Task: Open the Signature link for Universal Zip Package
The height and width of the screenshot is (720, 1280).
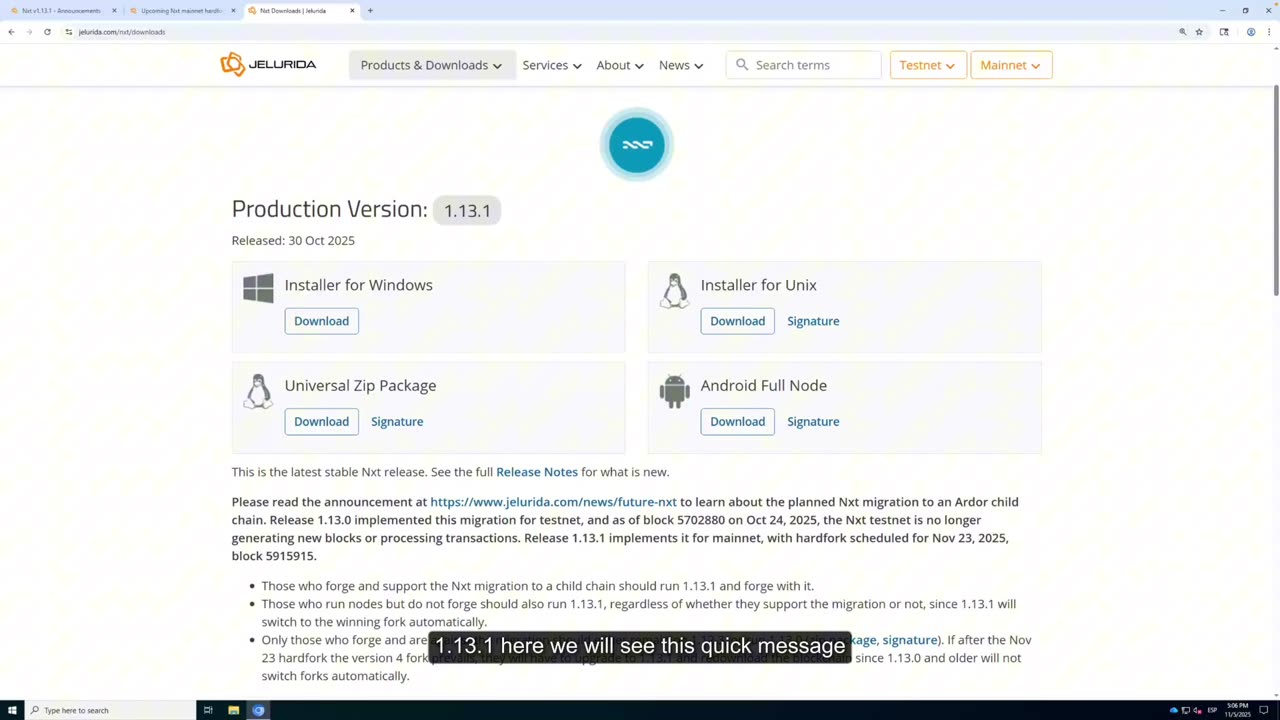Action: (397, 421)
